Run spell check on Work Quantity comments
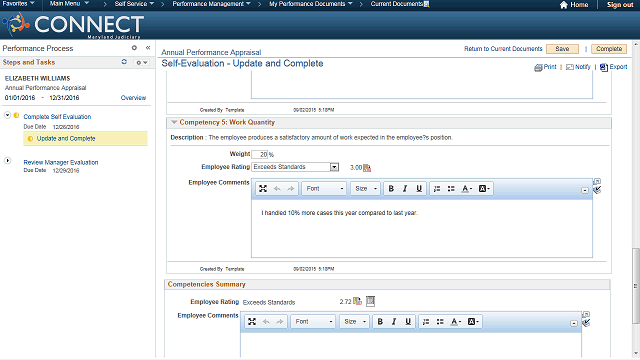This screenshot has height=360, width=640. click(597, 190)
